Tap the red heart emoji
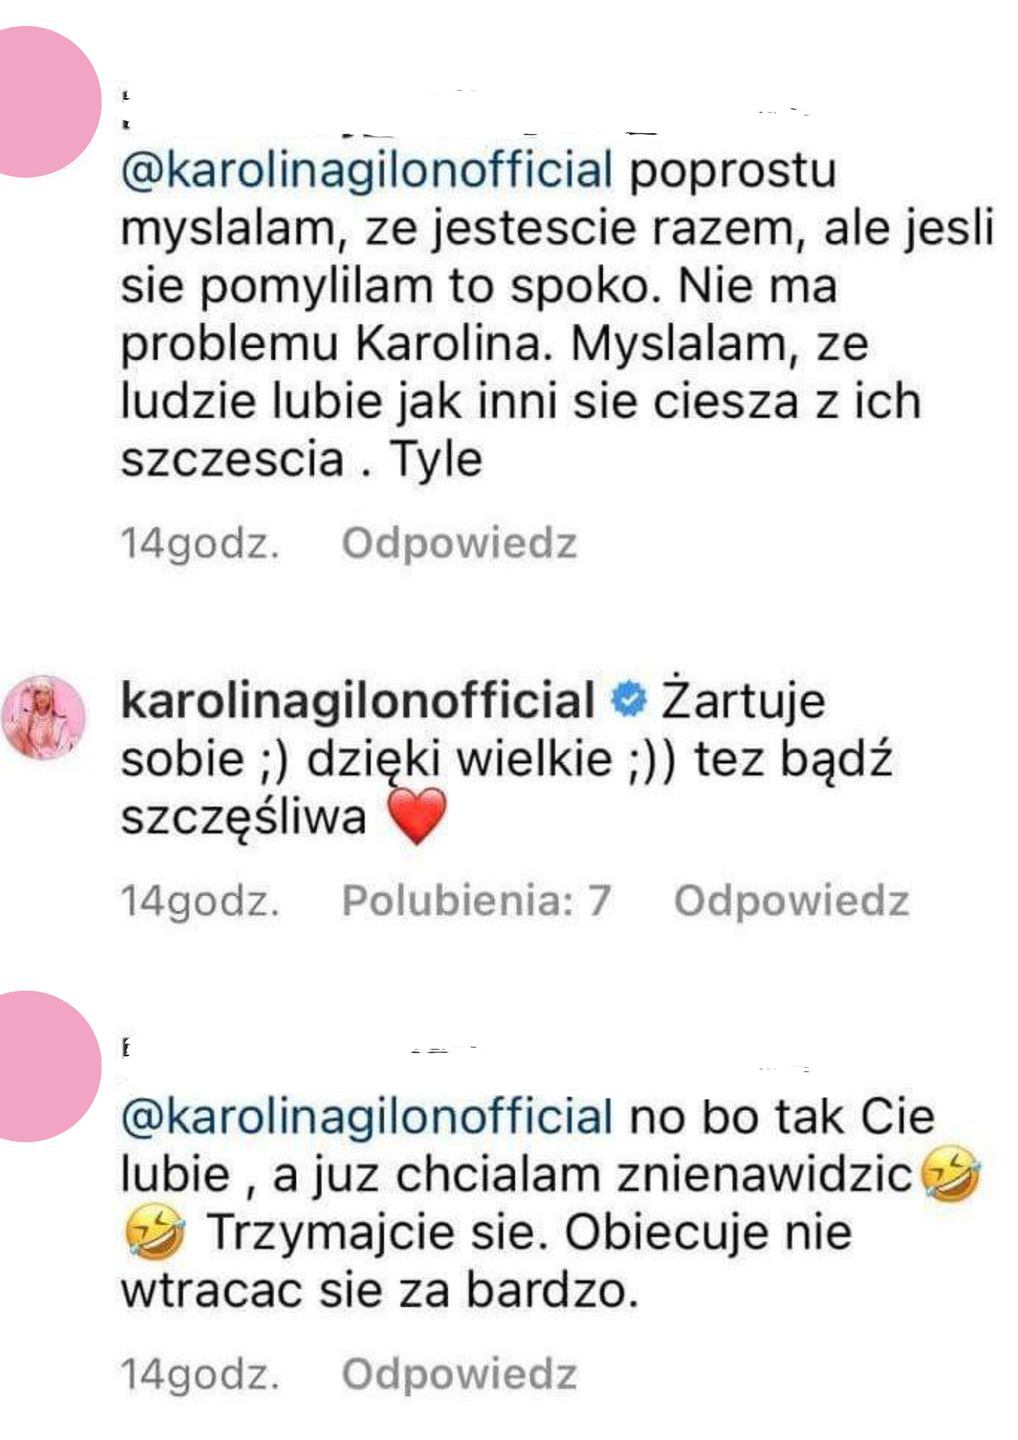Image resolution: width=1018 pixels, height=1440 pixels. 416,816
